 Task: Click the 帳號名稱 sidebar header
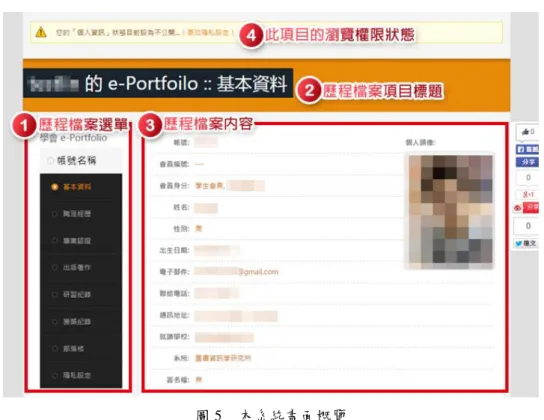click(x=76, y=160)
